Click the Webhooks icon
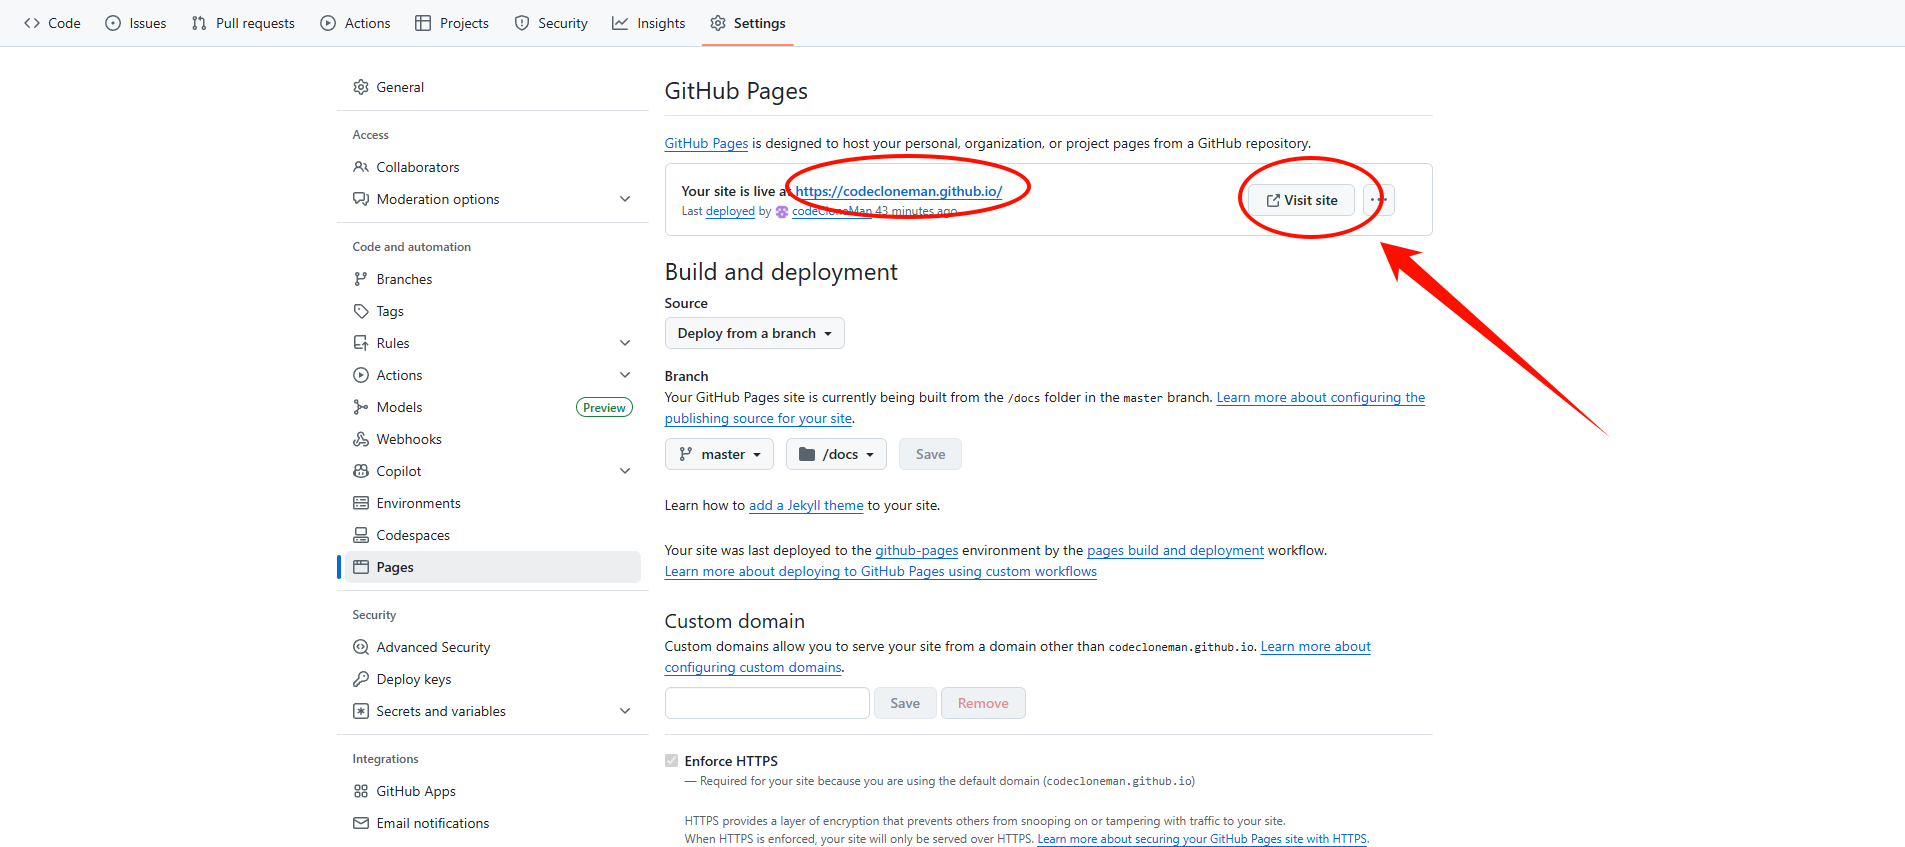 (x=361, y=439)
